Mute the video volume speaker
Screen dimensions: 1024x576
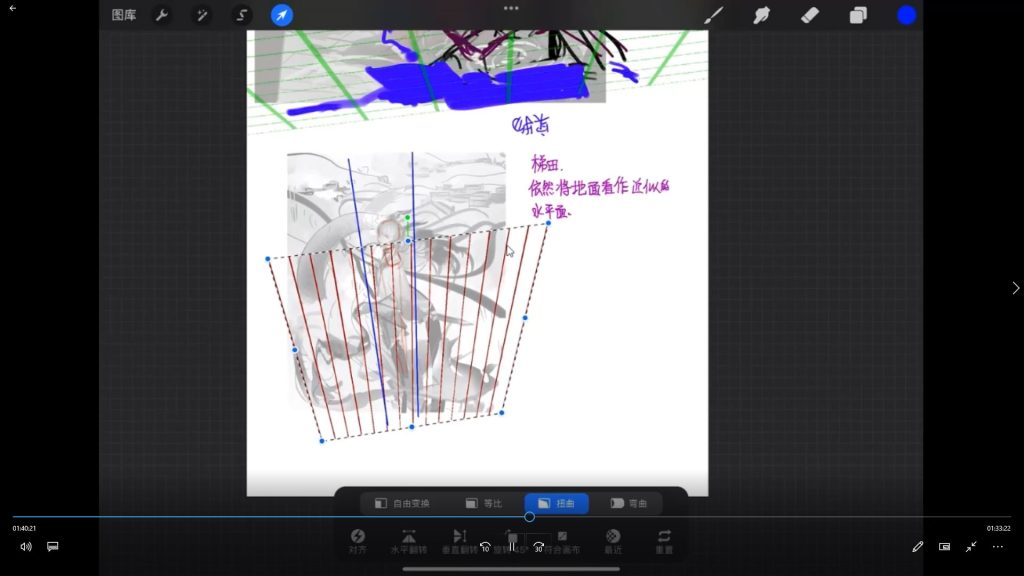pos(26,546)
